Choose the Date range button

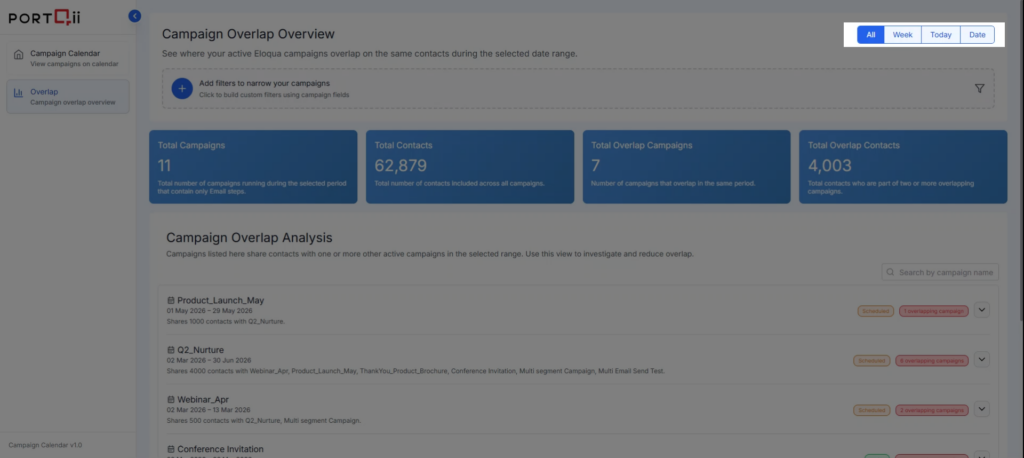pos(977,35)
